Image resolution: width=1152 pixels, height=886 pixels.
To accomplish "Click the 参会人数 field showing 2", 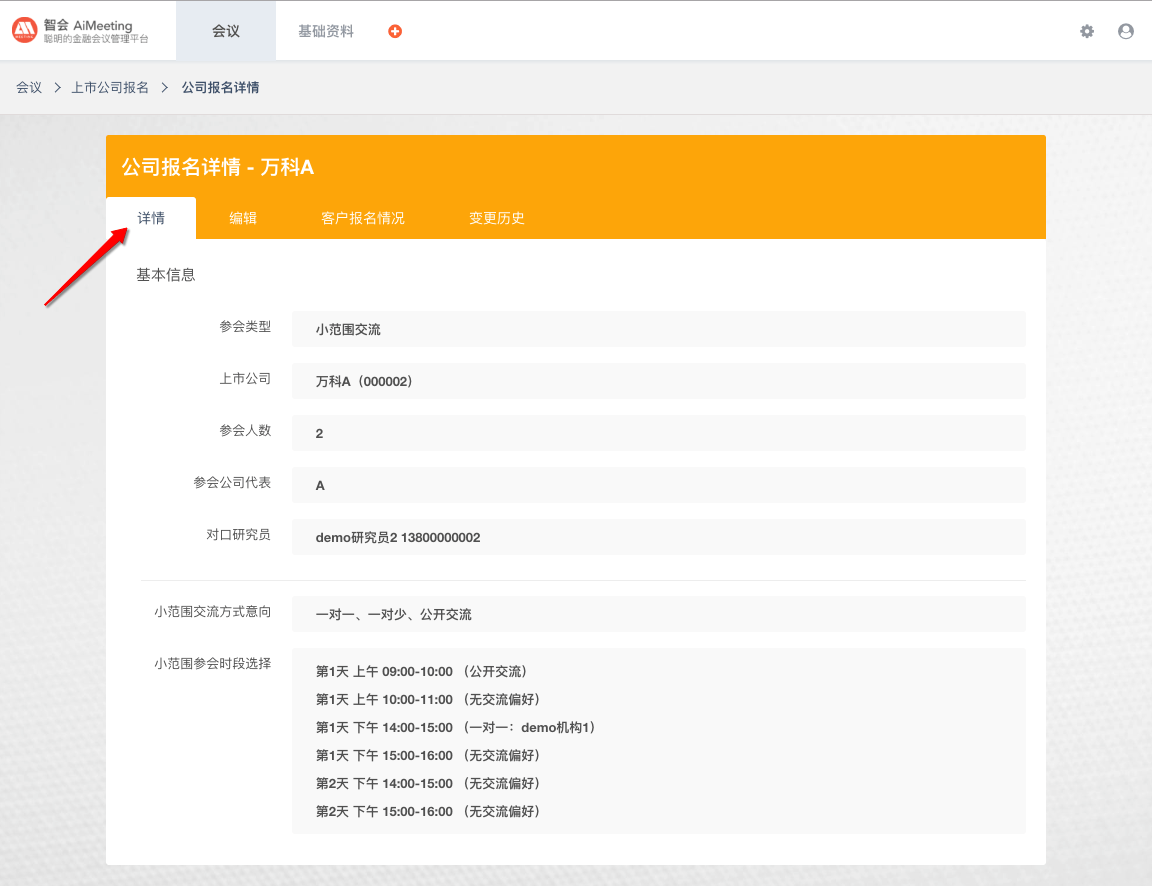I will 658,433.
